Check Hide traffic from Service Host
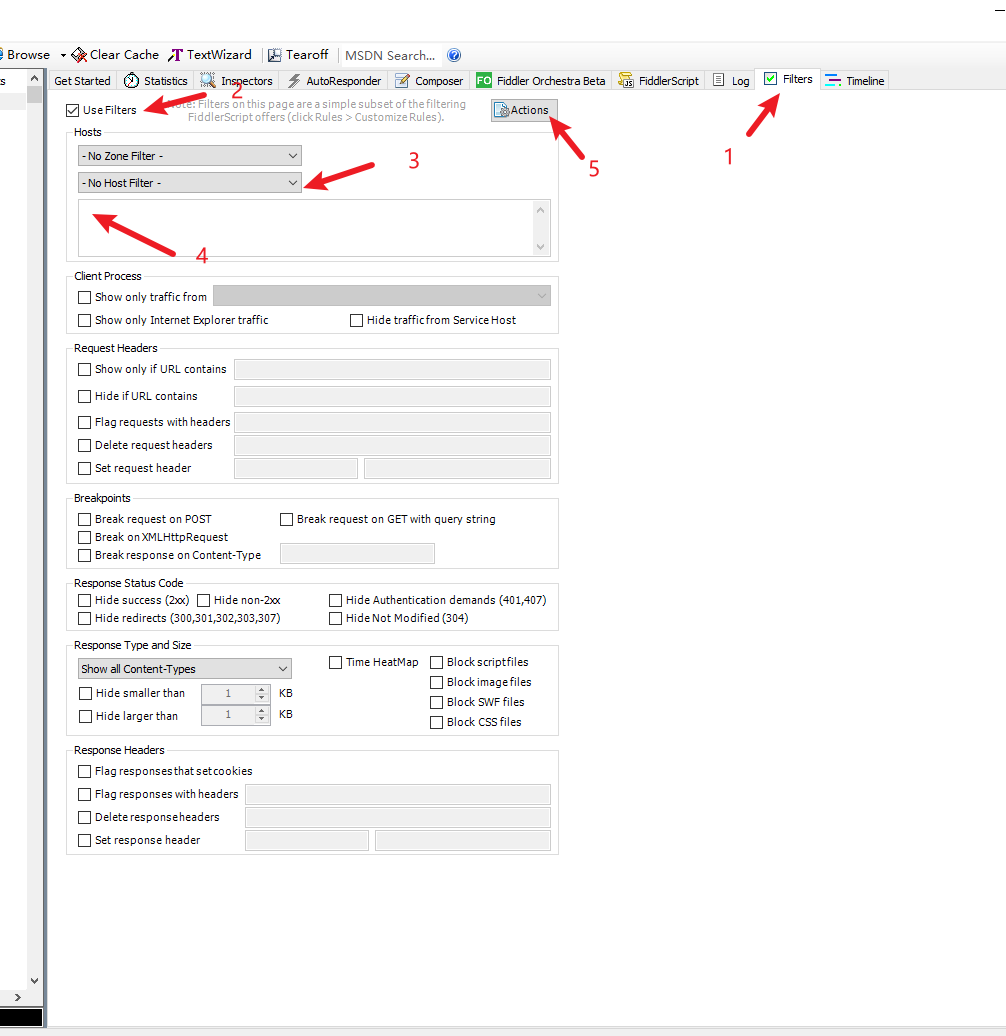1006x1036 pixels. coord(357,320)
